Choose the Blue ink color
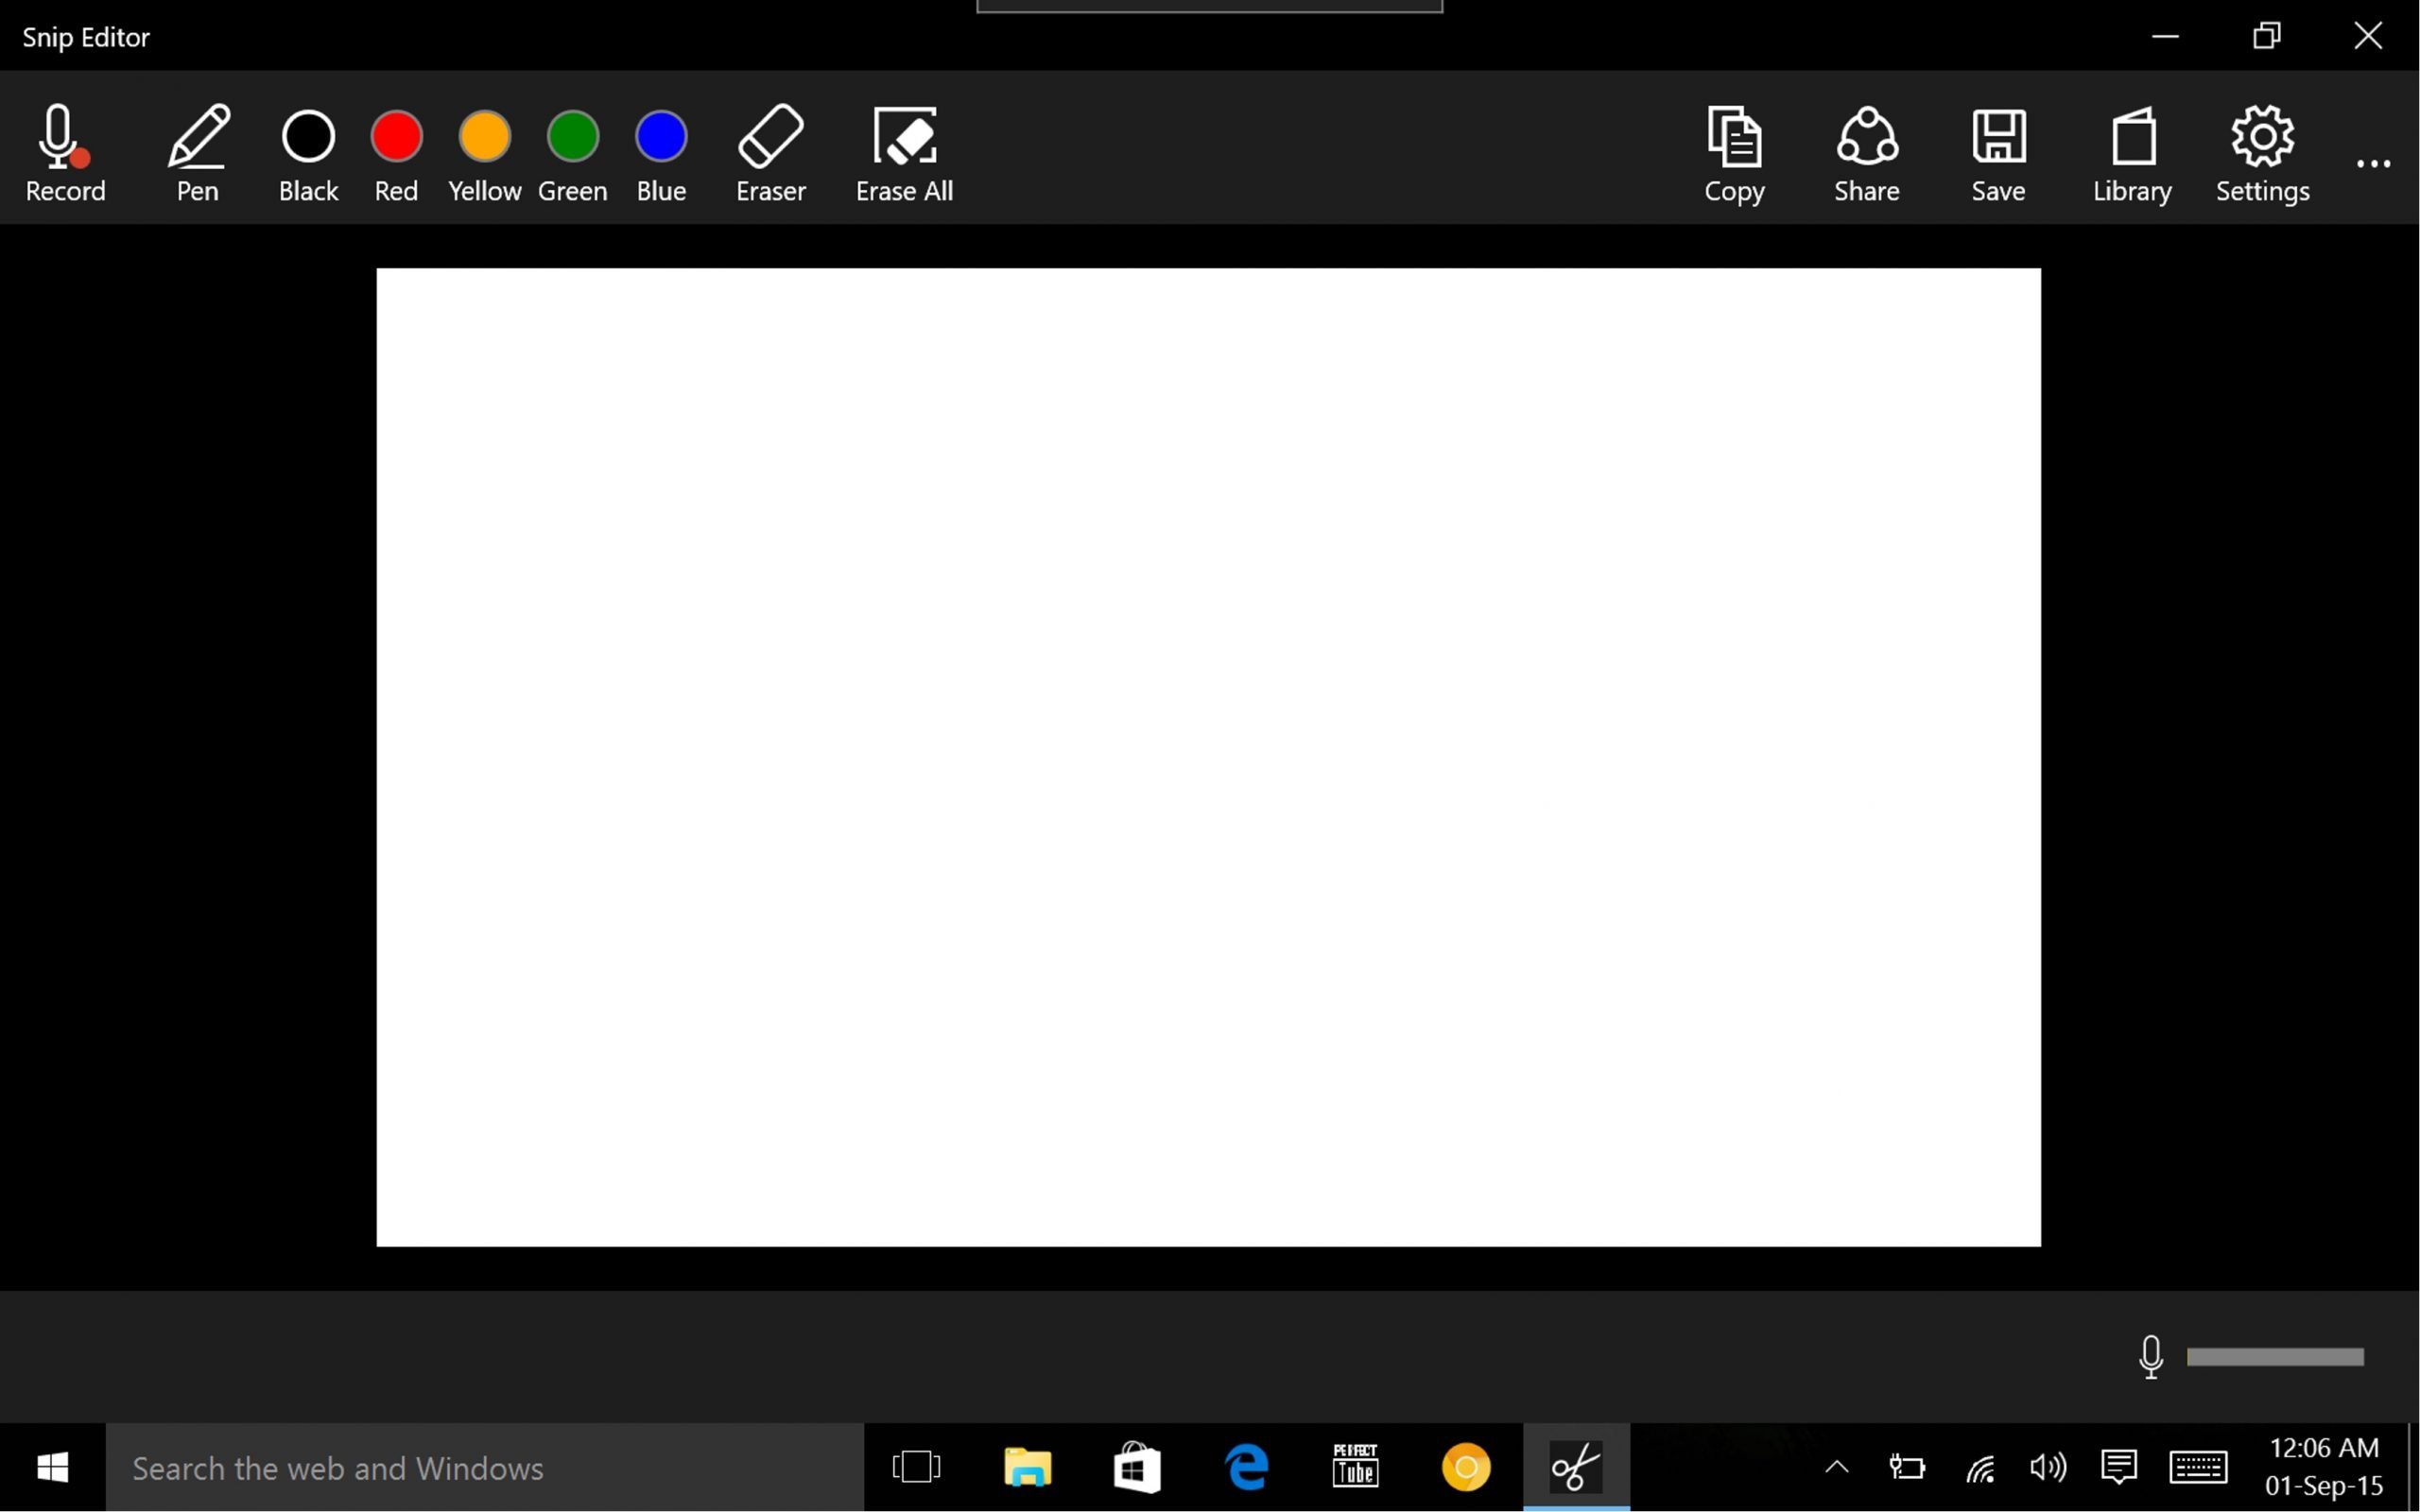The image size is (2420, 1512). click(661, 138)
